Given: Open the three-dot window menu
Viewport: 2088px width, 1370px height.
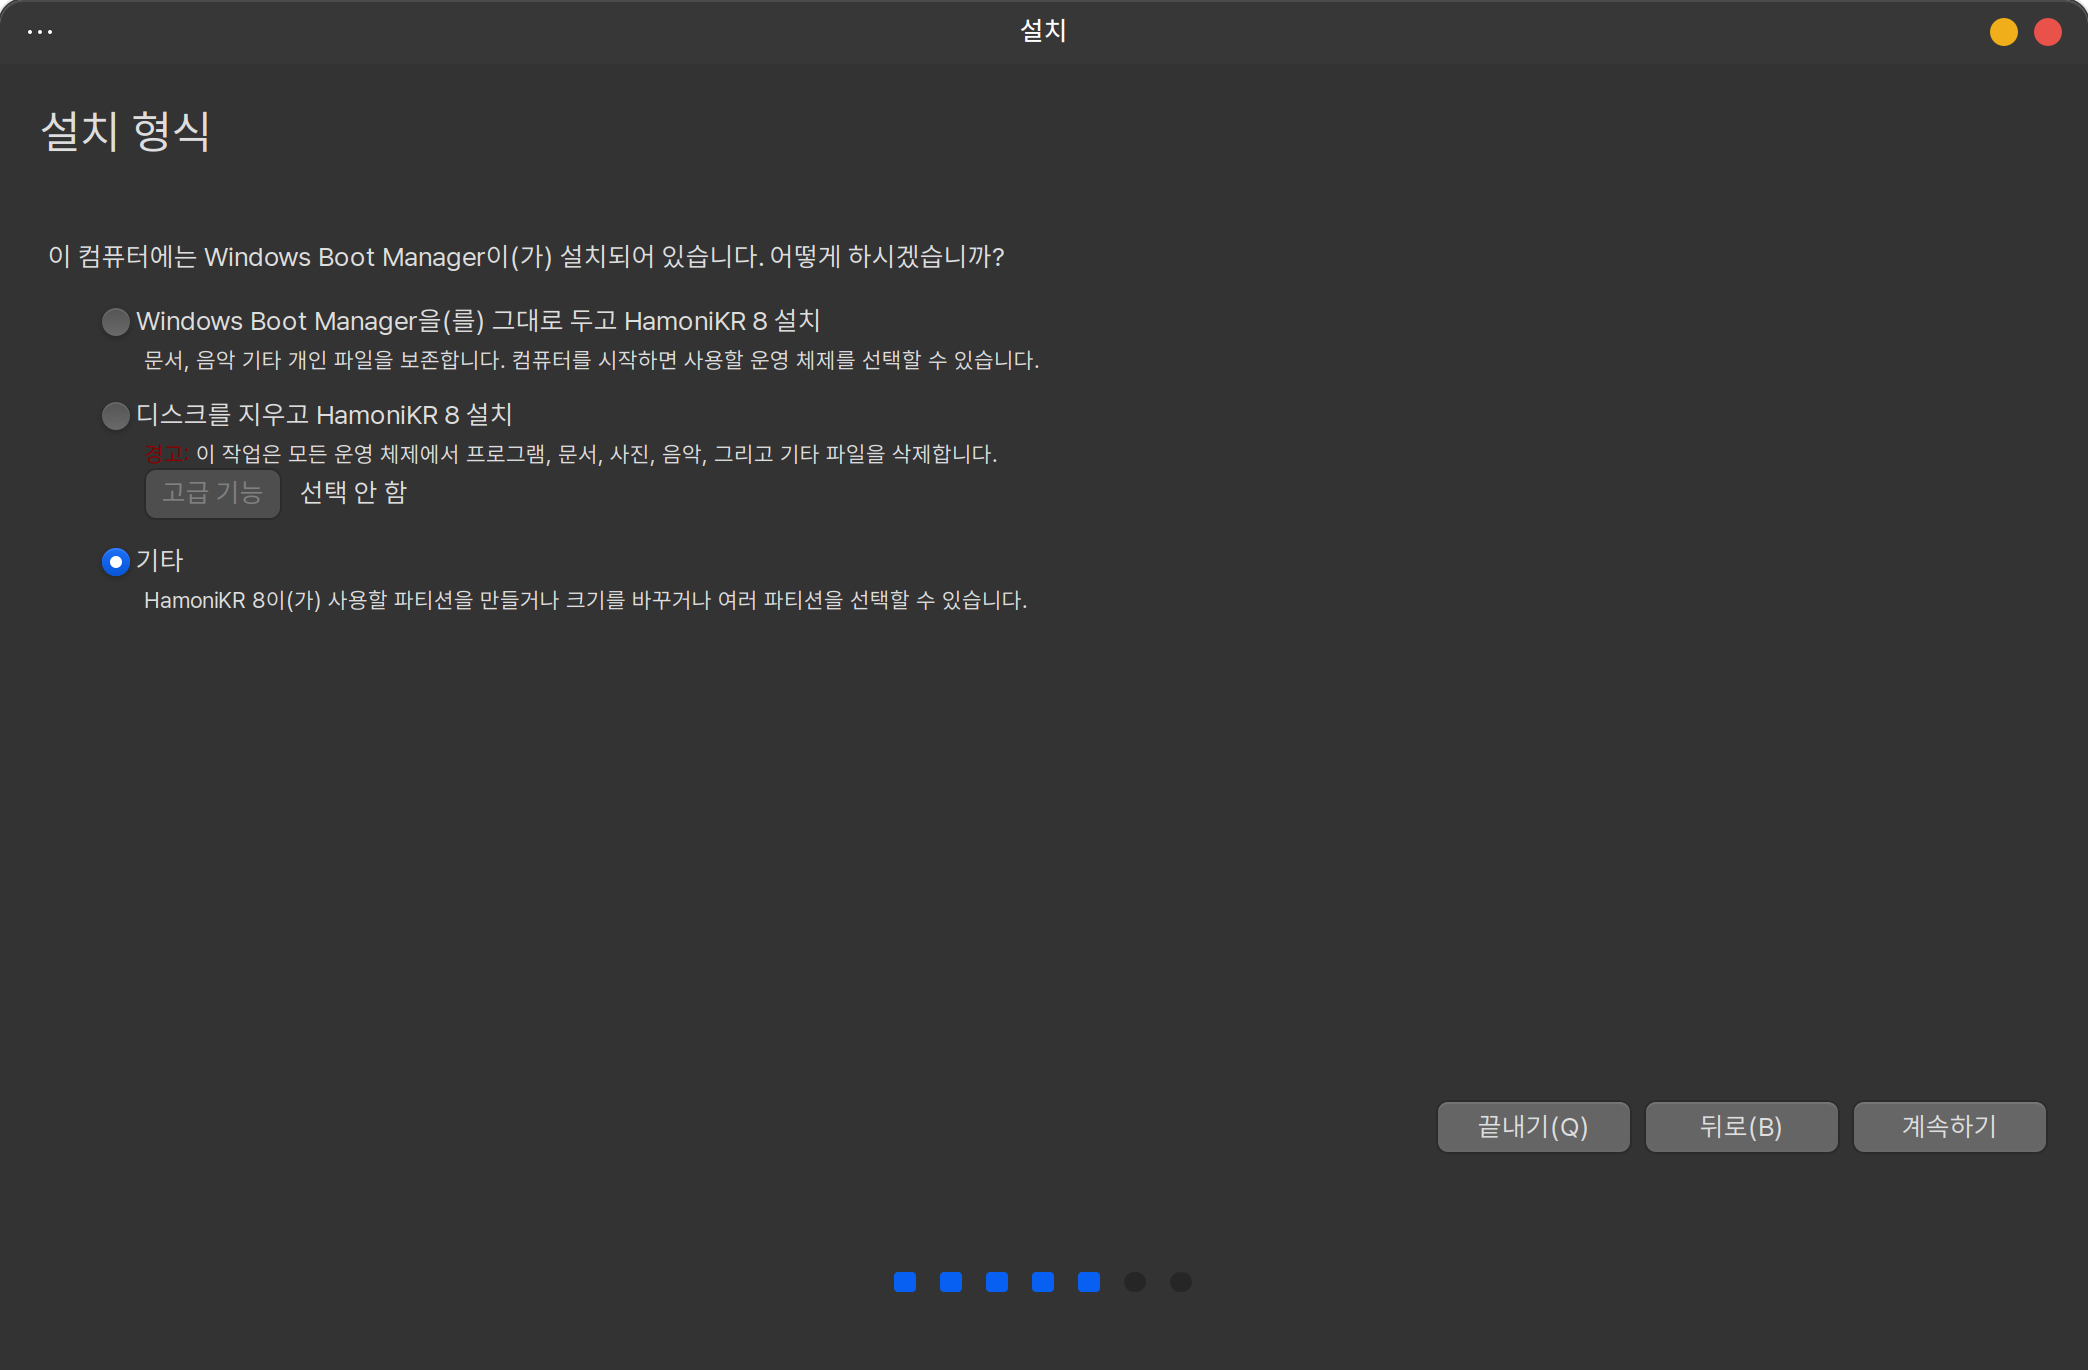Looking at the screenshot, I should pos(40,32).
